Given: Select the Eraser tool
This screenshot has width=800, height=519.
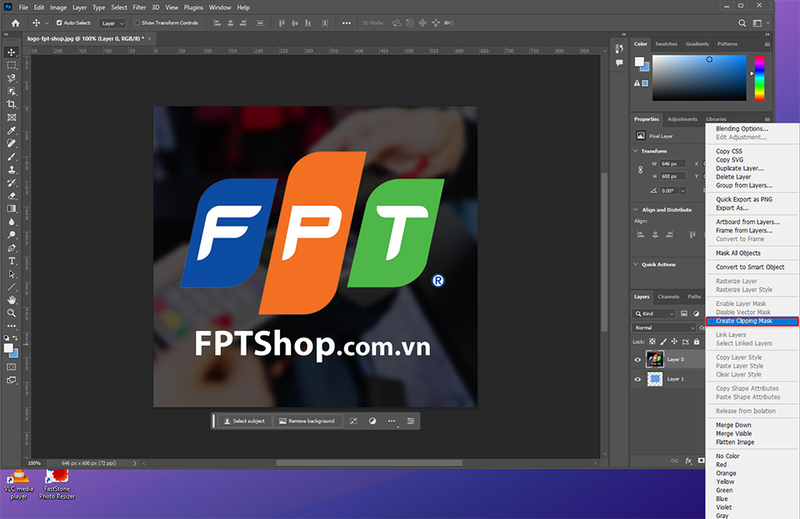Looking at the screenshot, I should point(11,196).
